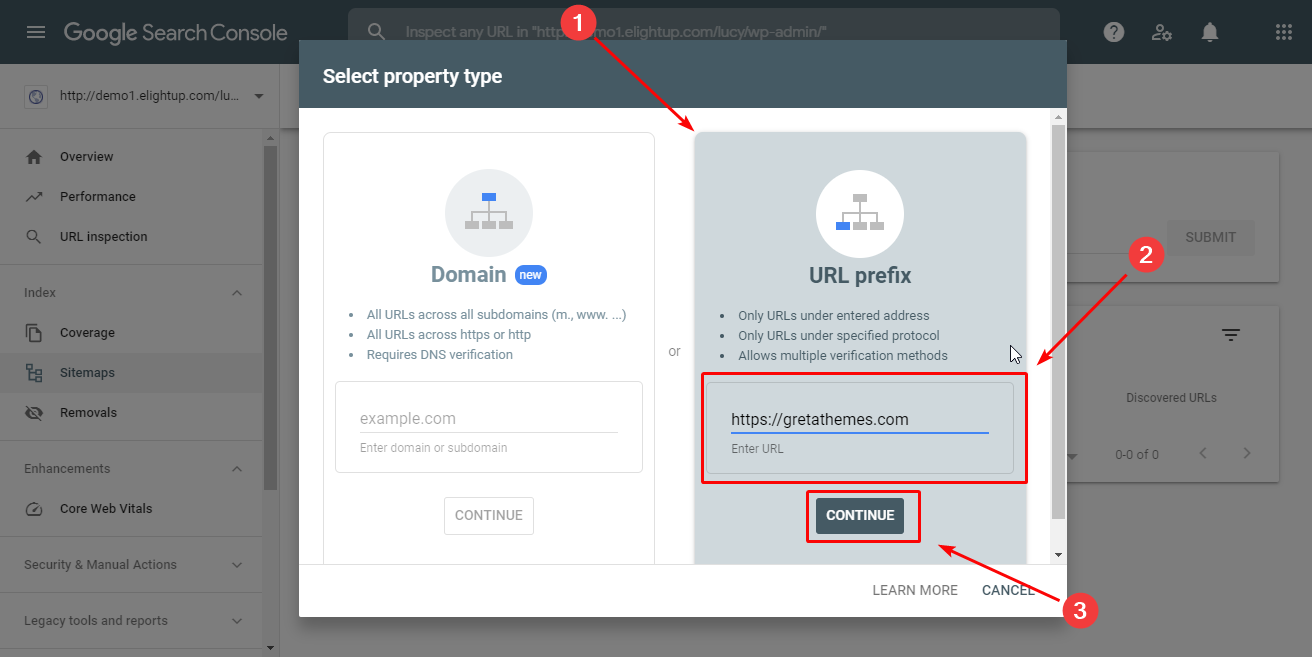Click the Inspect any URL search box
The image size is (1312, 657).
pos(704,32)
